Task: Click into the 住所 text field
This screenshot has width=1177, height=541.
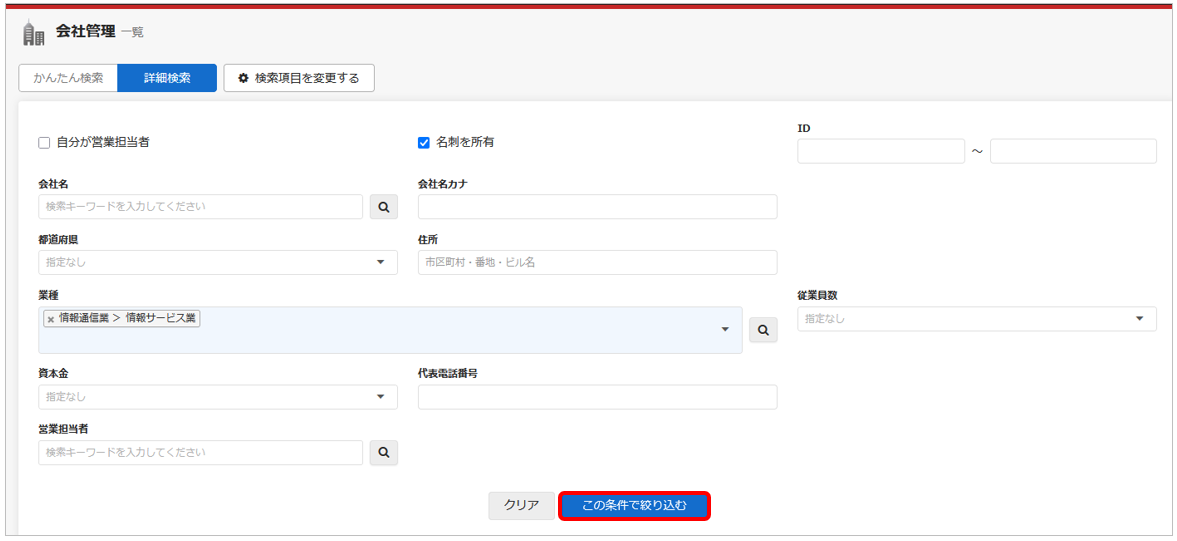Action: pos(598,263)
